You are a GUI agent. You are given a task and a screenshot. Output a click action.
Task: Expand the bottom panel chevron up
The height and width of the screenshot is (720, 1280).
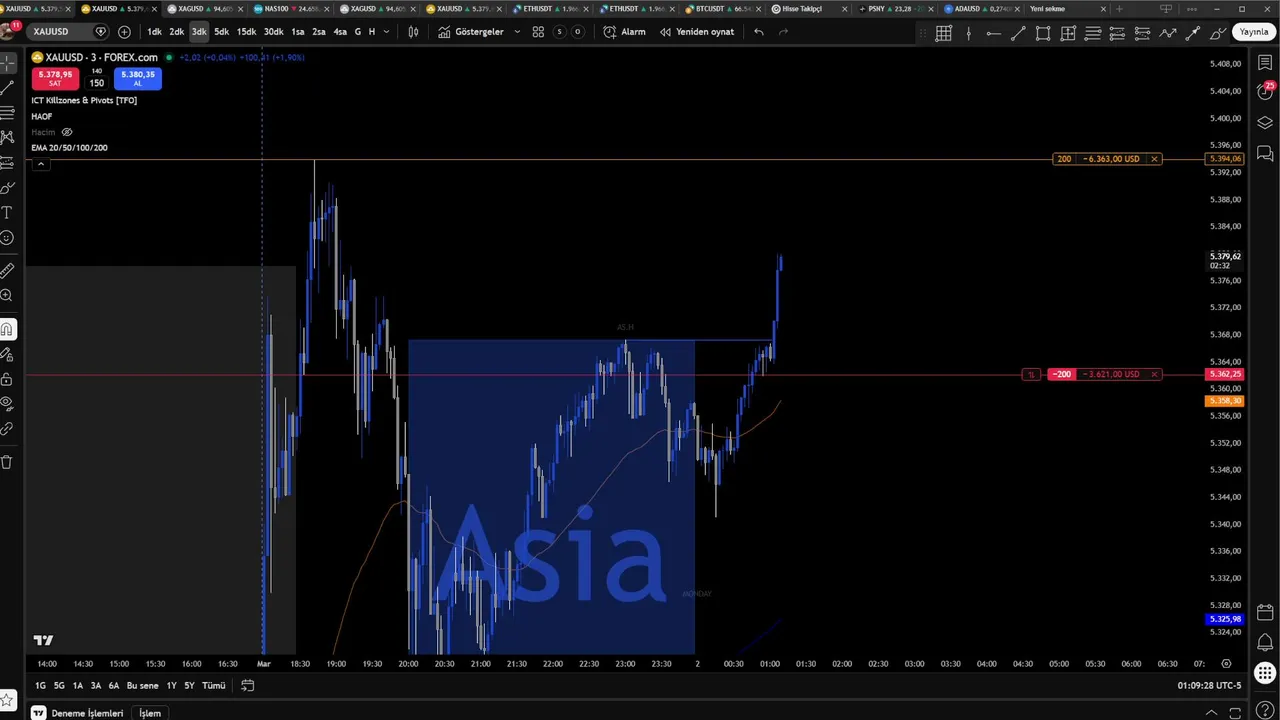1212,713
